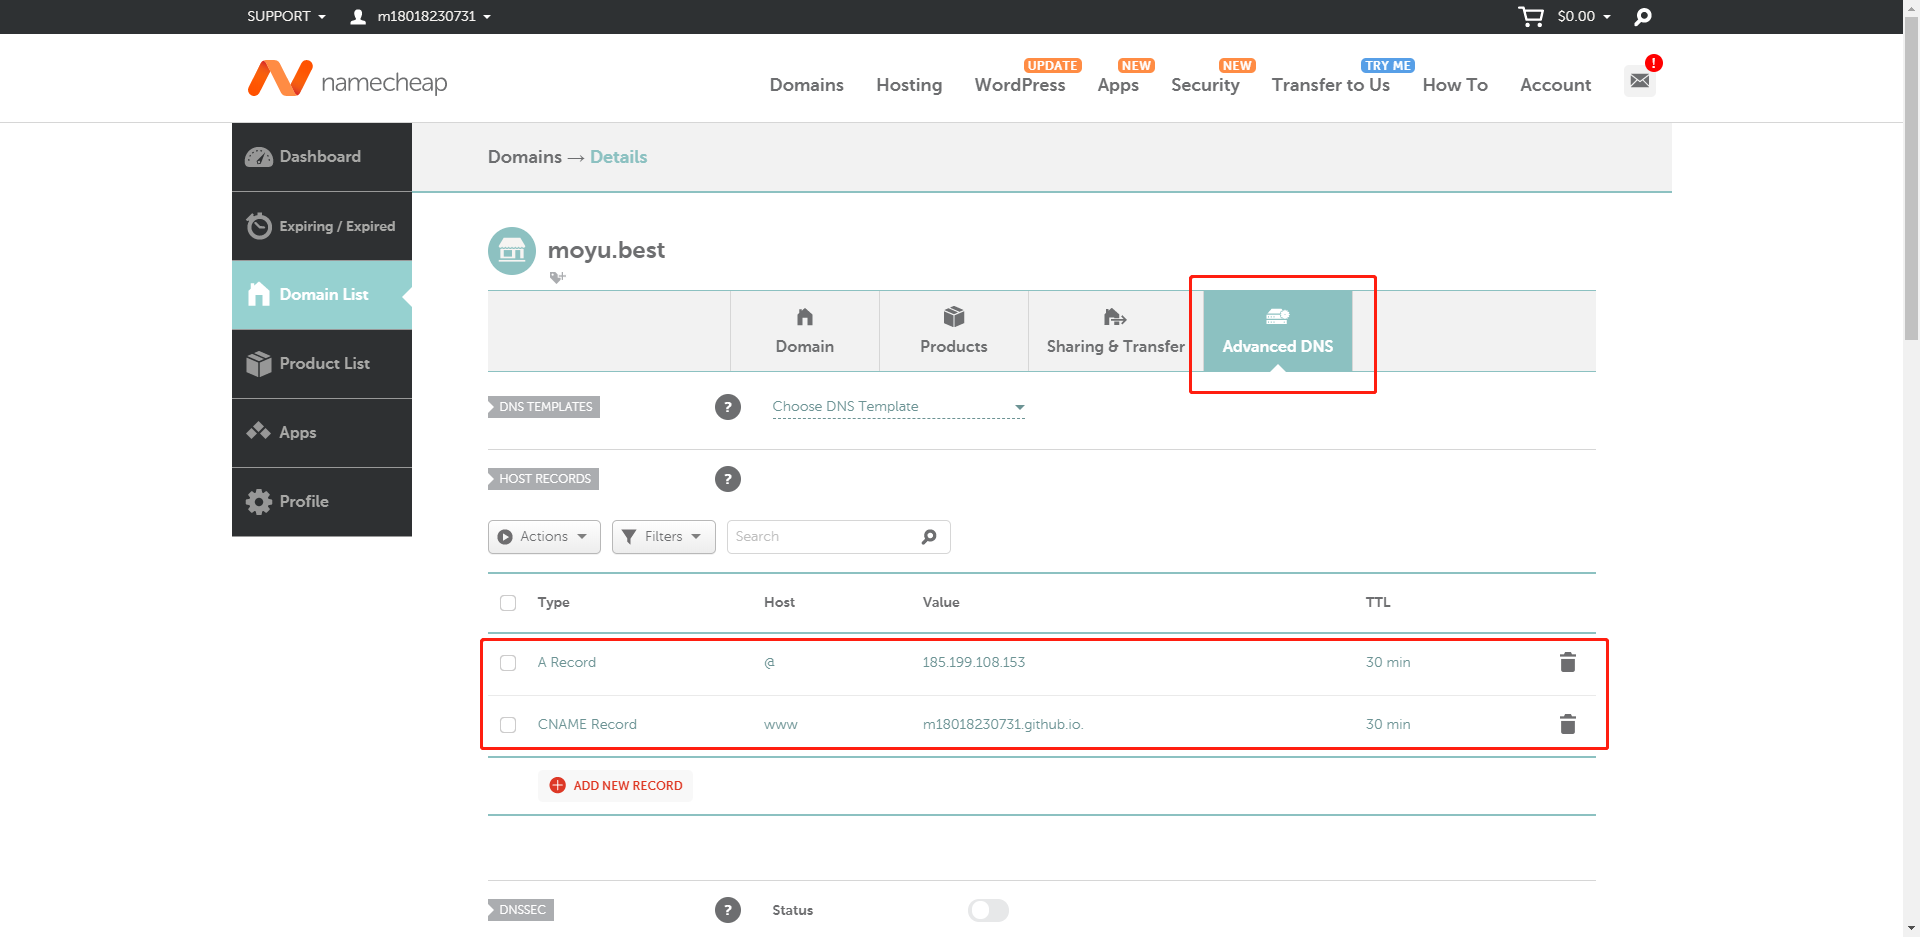
Task: Click the Namecheap logo
Action: point(347,79)
